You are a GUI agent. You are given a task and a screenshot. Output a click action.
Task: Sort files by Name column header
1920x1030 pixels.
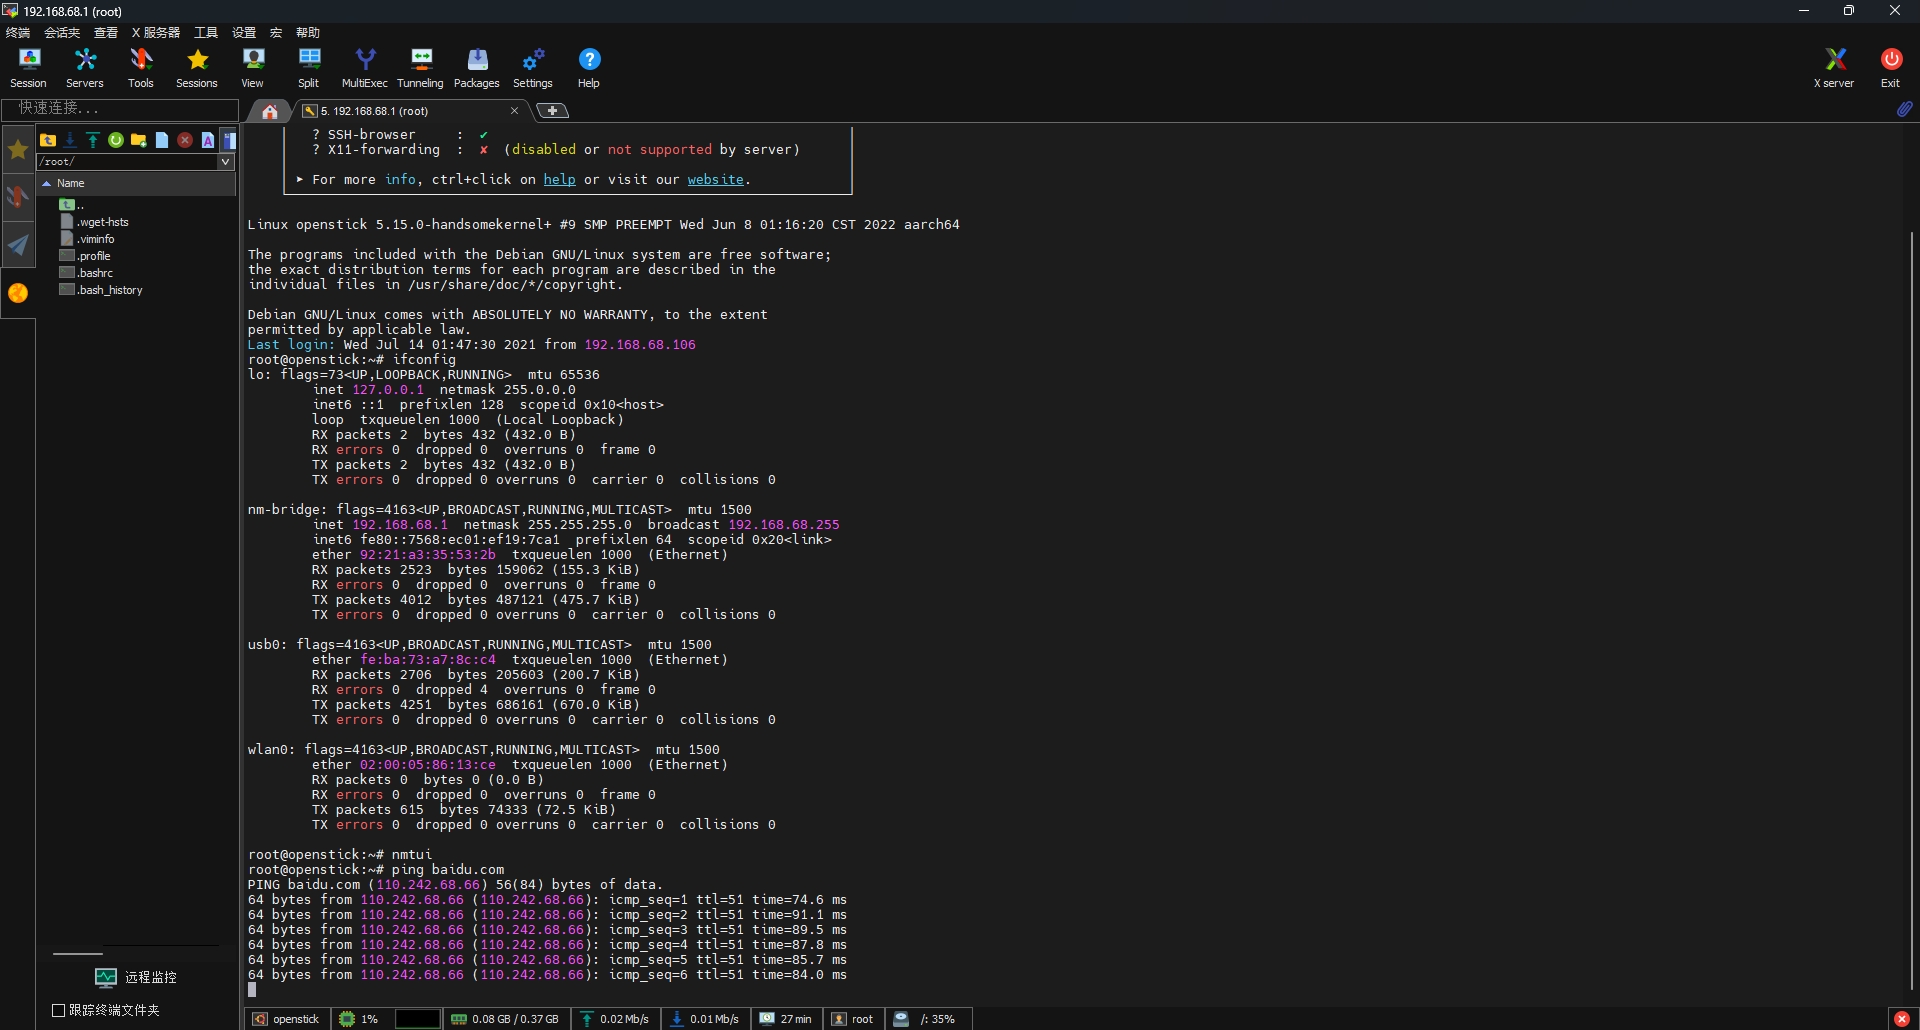click(137, 183)
